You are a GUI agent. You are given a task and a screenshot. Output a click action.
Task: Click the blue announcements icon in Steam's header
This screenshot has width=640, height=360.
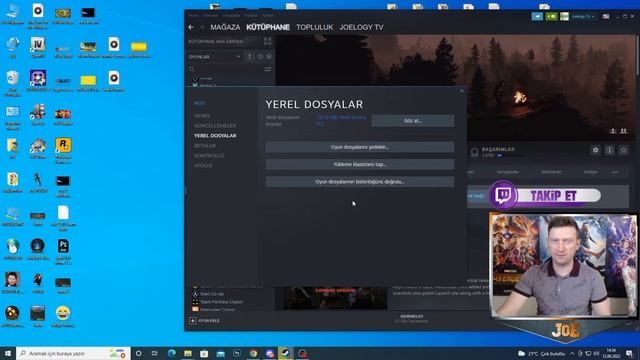point(537,16)
